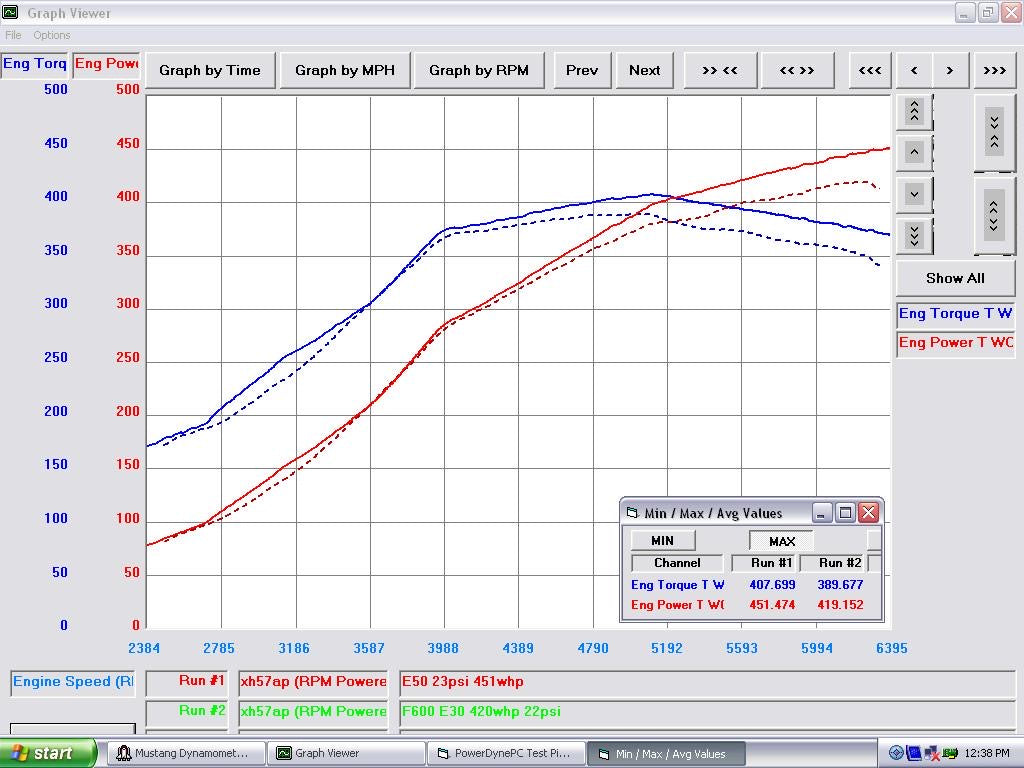1024x768 pixels.
Task: Click the horizontal zoom-in '>> <<' button
Action: coord(719,70)
